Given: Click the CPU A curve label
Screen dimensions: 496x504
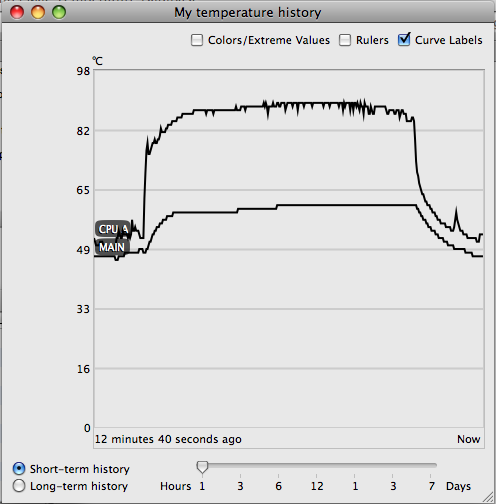Looking at the screenshot, I should [113, 229].
